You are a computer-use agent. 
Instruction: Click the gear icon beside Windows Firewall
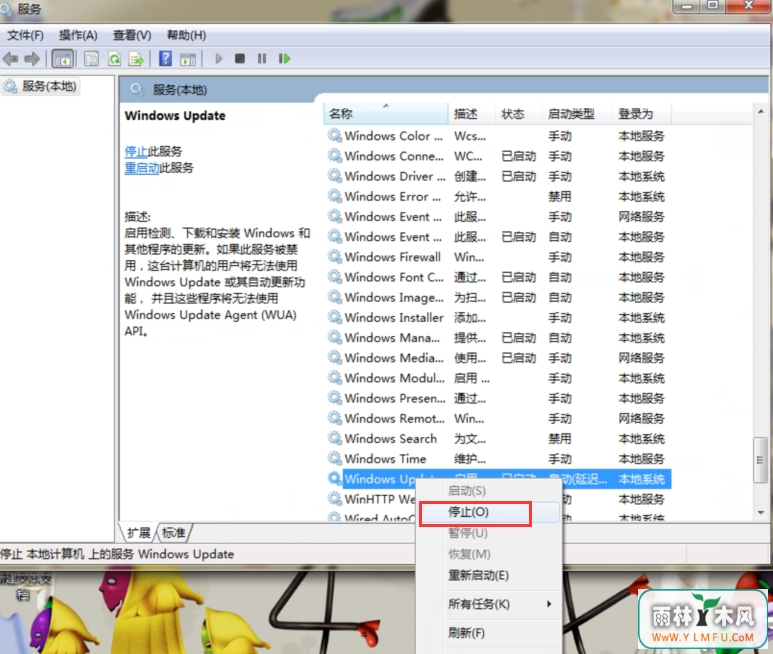pos(335,257)
